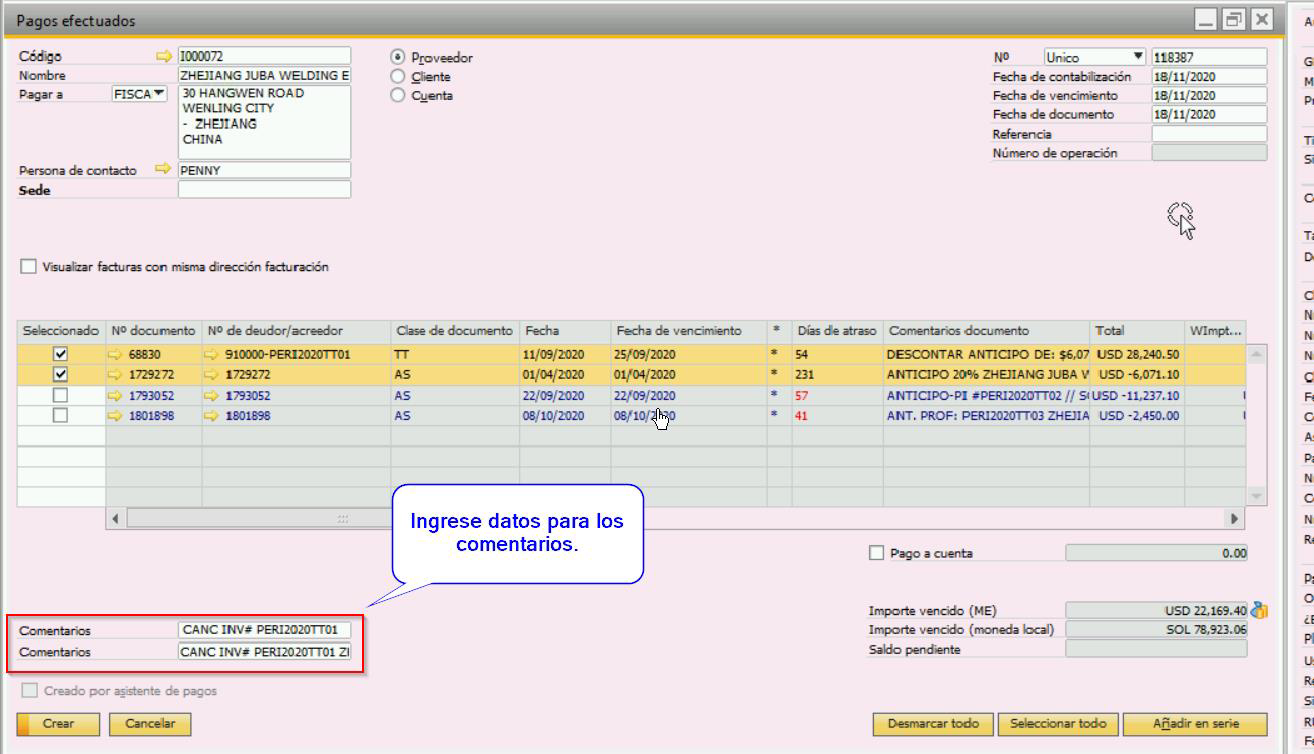Click the empty Sede field
The height and width of the screenshot is (754, 1314).
tap(264, 189)
